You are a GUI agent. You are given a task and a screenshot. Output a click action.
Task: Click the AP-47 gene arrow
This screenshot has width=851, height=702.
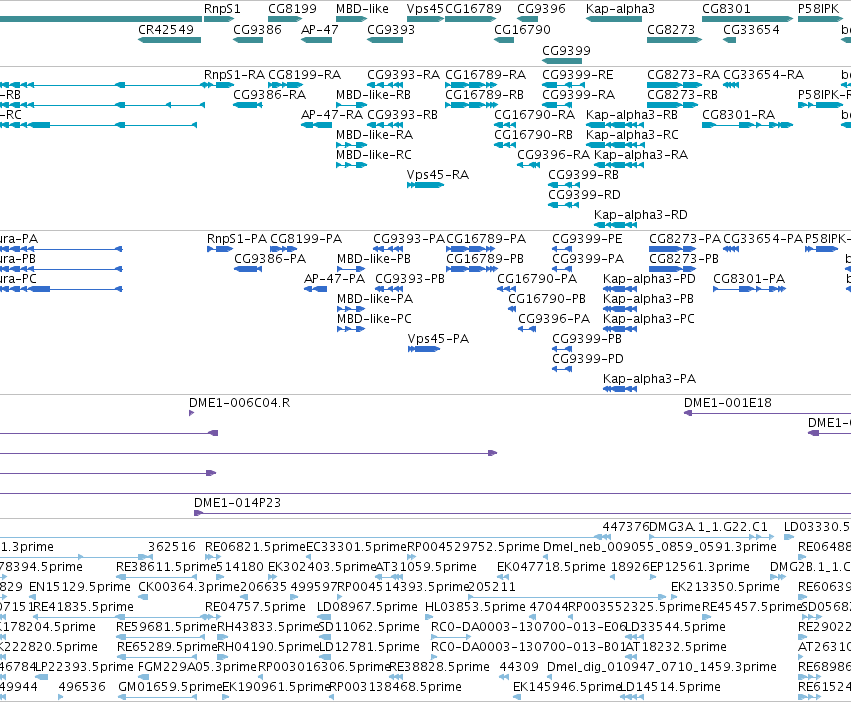pos(316,40)
